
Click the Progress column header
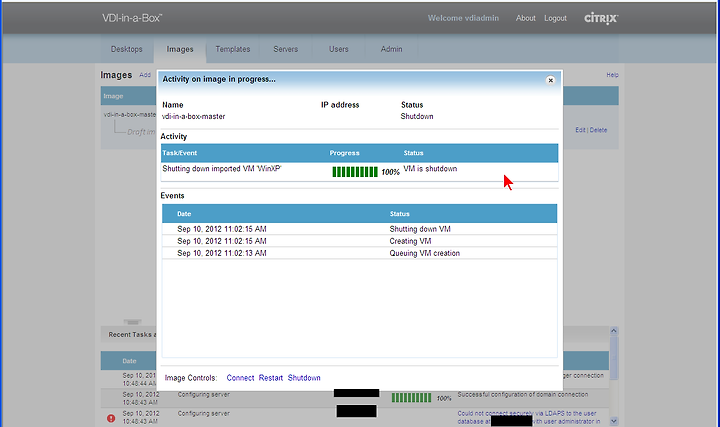tap(344, 153)
